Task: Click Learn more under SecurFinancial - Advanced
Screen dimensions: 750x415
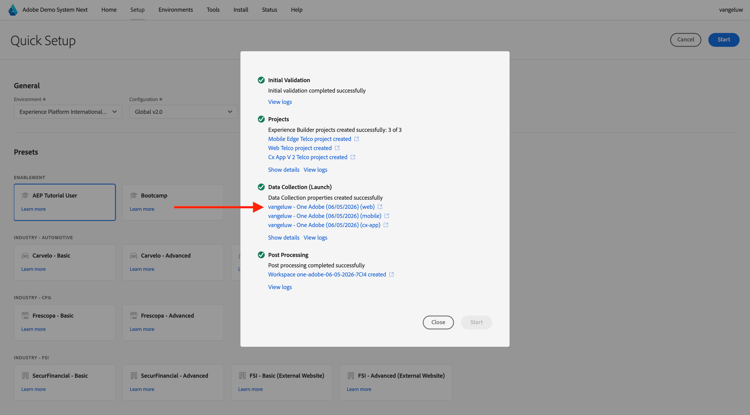Action: (x=142, y=389)
